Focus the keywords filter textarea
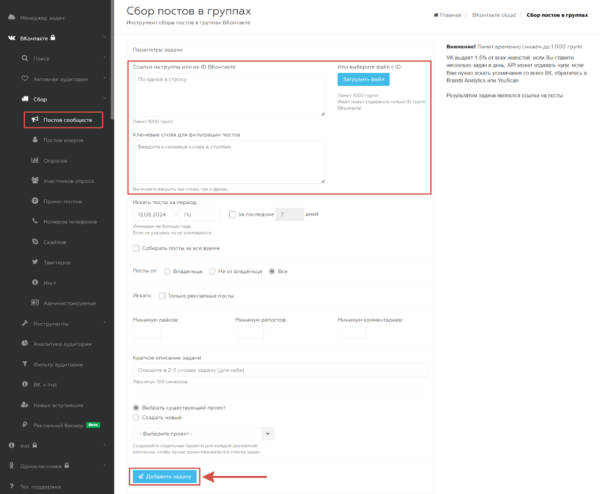The width and height of the screenshot is (600, 494). (x=229, y=162)
